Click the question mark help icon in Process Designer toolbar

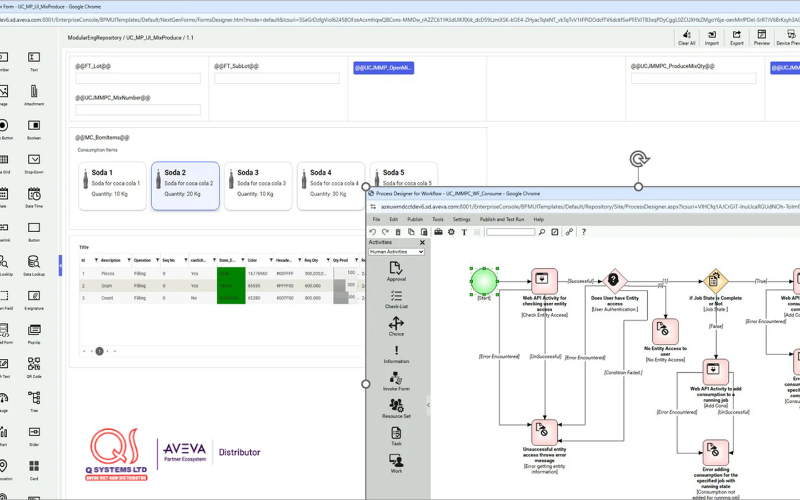click(584, 232)
